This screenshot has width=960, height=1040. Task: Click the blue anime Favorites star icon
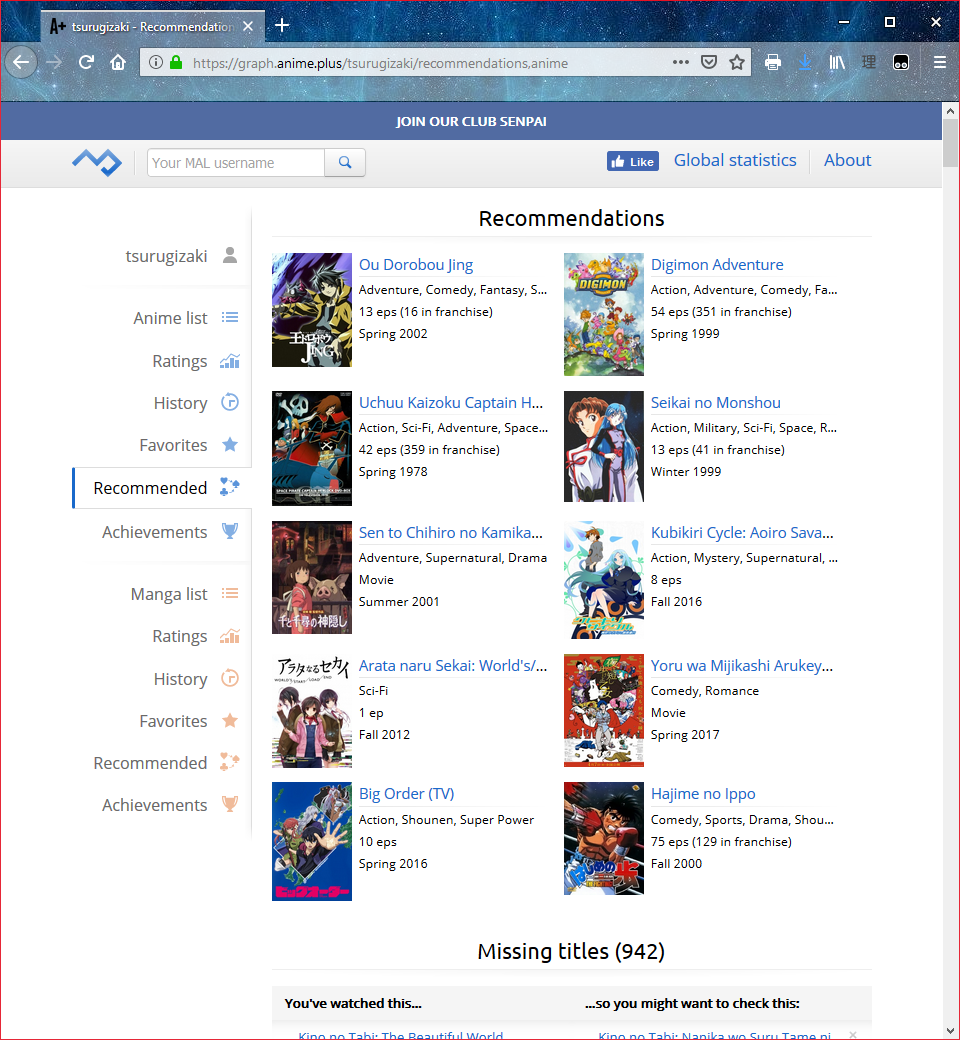(230, 444)
